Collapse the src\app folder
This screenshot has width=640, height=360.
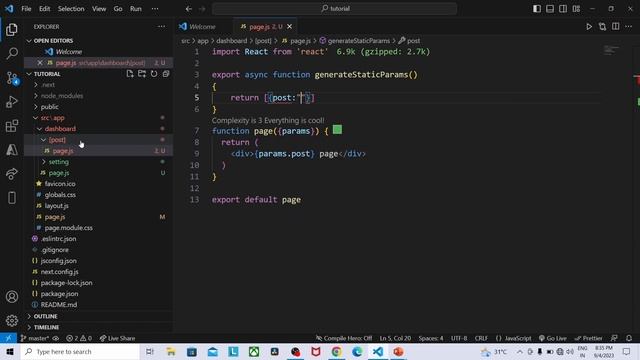point(36,118)
